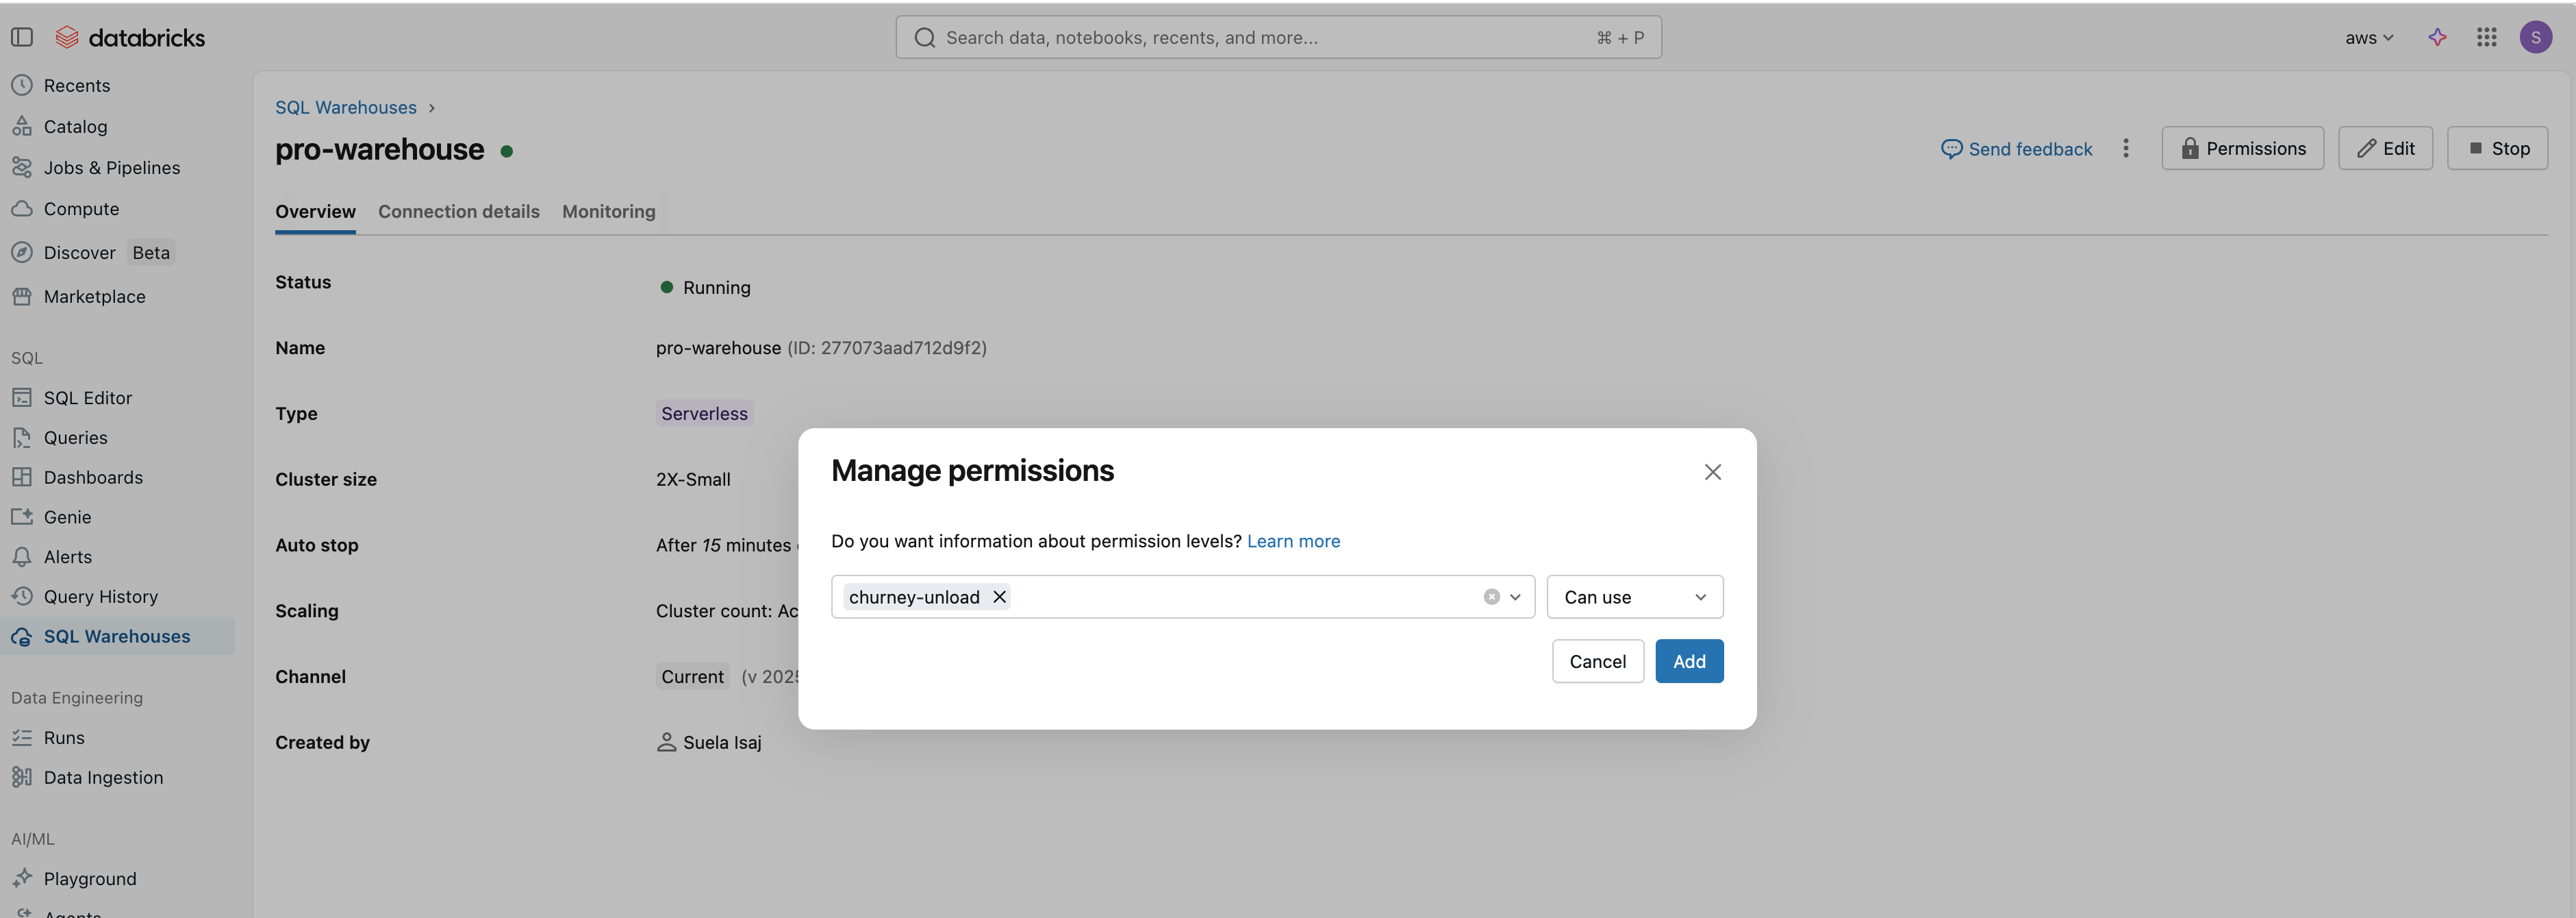The image size is (2576, 918).
Task: Expand the Can use permission dropdown
Action: click(x=1634, y=597)
